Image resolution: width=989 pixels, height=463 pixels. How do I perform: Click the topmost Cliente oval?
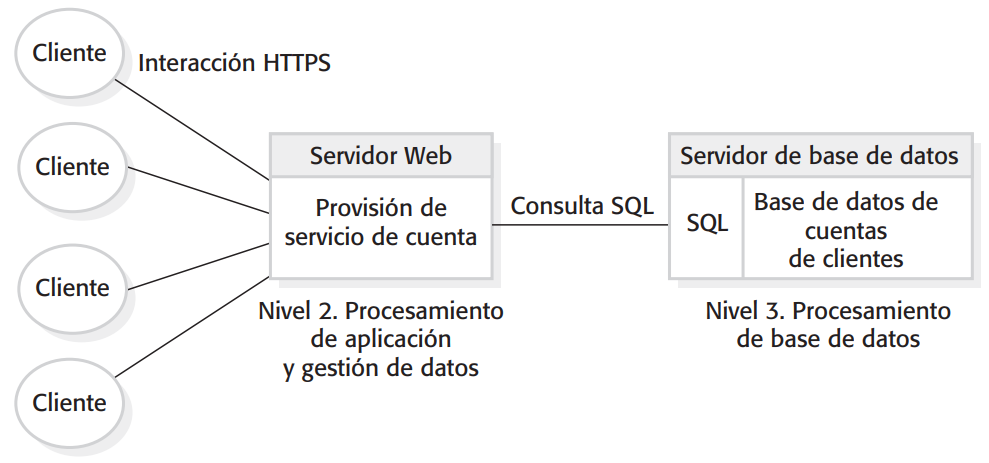(x=70, y=52)
